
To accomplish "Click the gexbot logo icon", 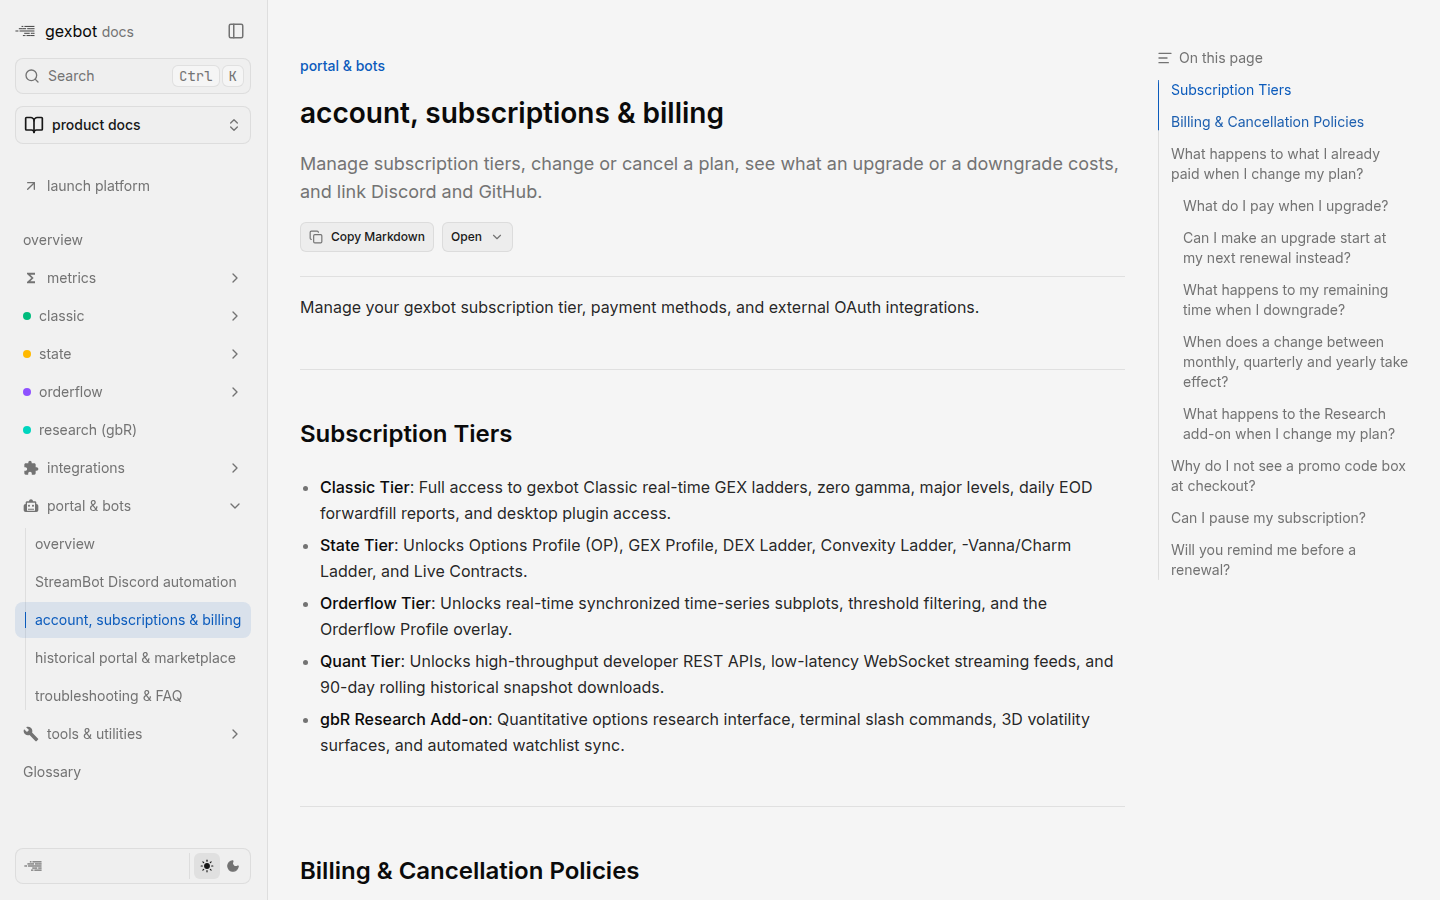I will 26,32.
